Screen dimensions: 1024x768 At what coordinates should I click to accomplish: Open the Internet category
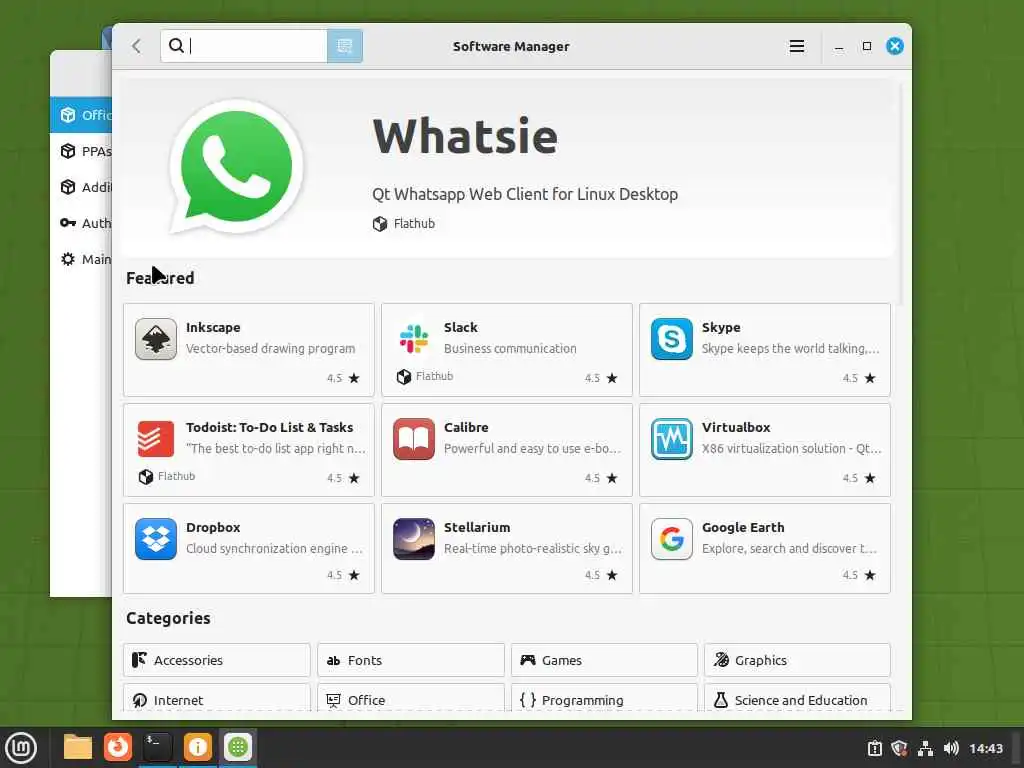(x=217, y=699)
